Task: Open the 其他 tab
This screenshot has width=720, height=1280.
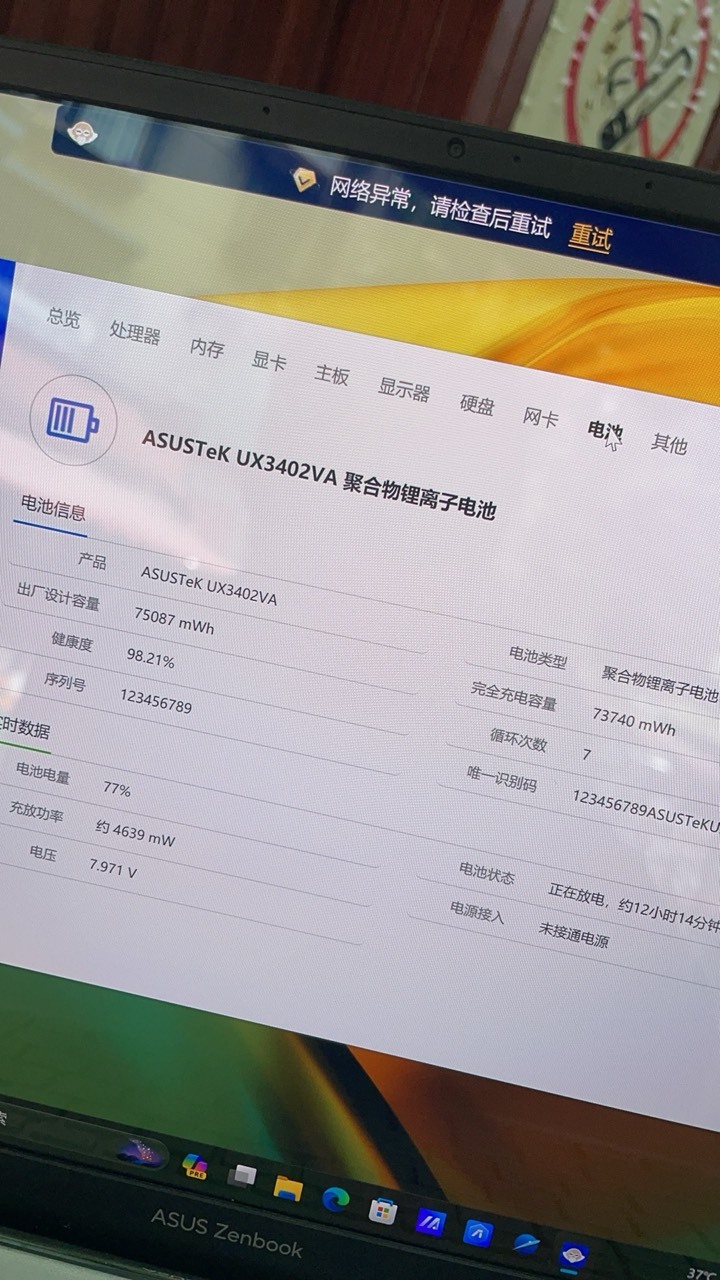Action: tap(669, 444)
